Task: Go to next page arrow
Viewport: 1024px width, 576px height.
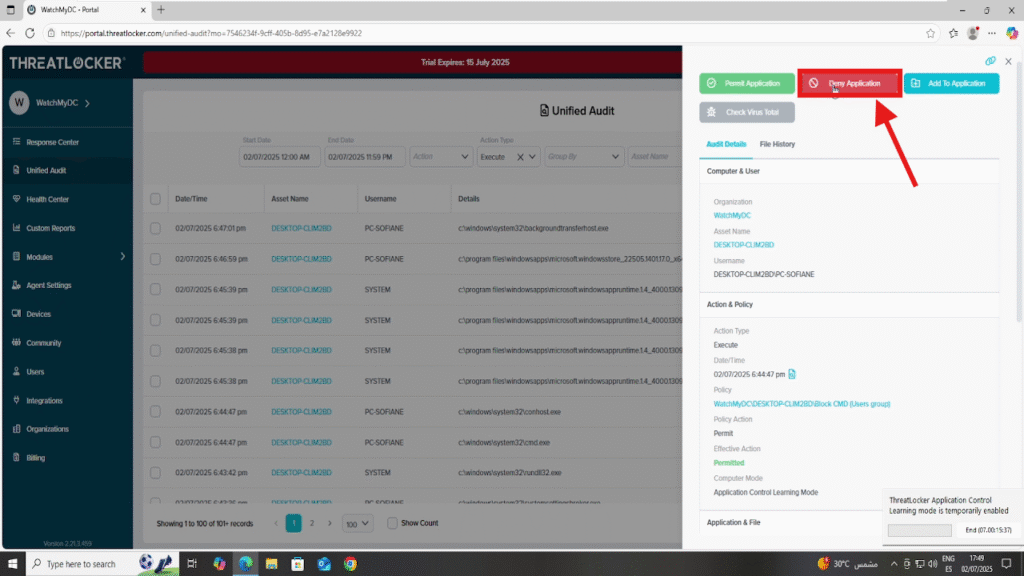Action: (x=330, y=523)
